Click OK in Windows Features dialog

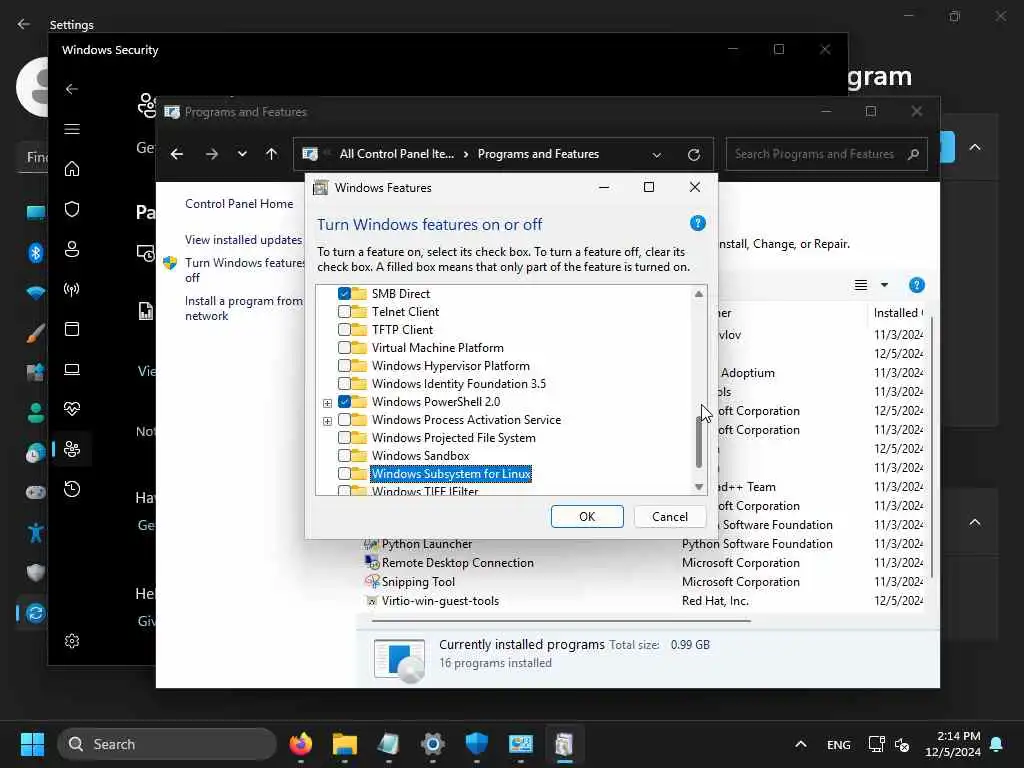(x=587, y=517)
